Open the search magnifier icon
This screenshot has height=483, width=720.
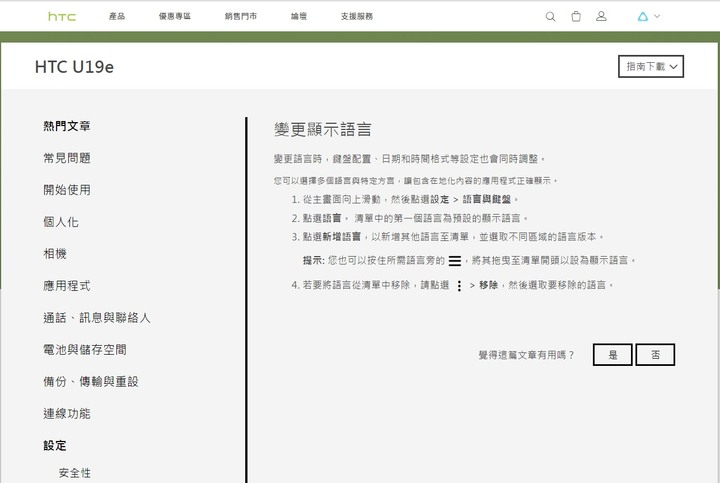click(550, 17)
